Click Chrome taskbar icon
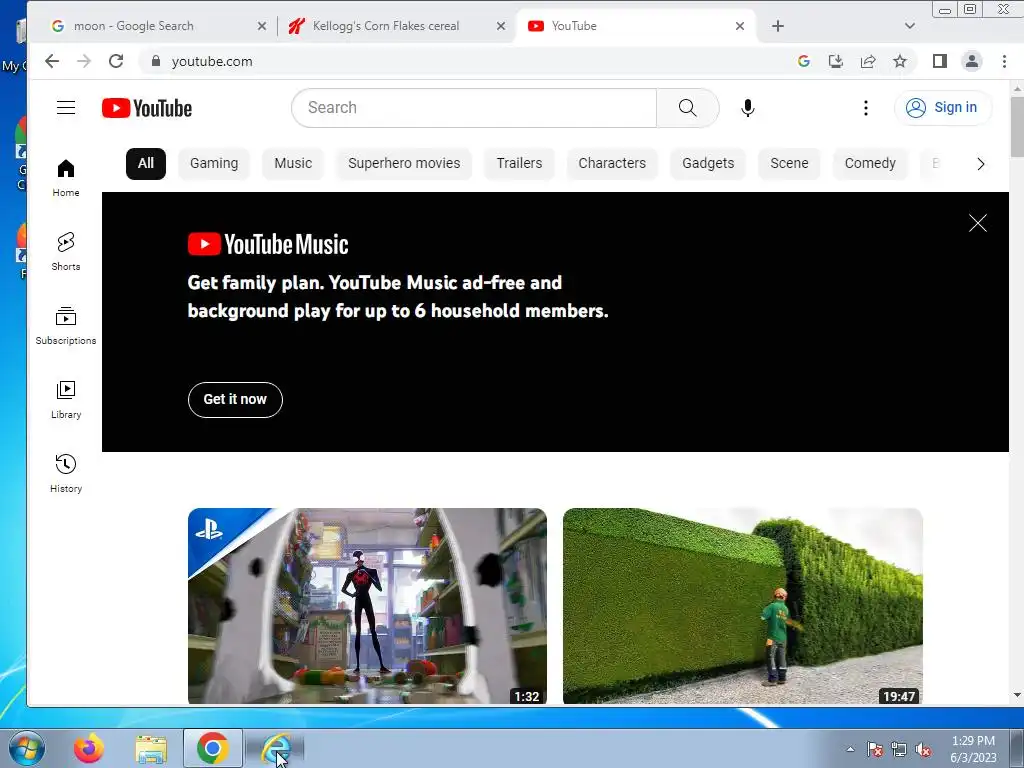1024x768 pixels. pos(213,748)
